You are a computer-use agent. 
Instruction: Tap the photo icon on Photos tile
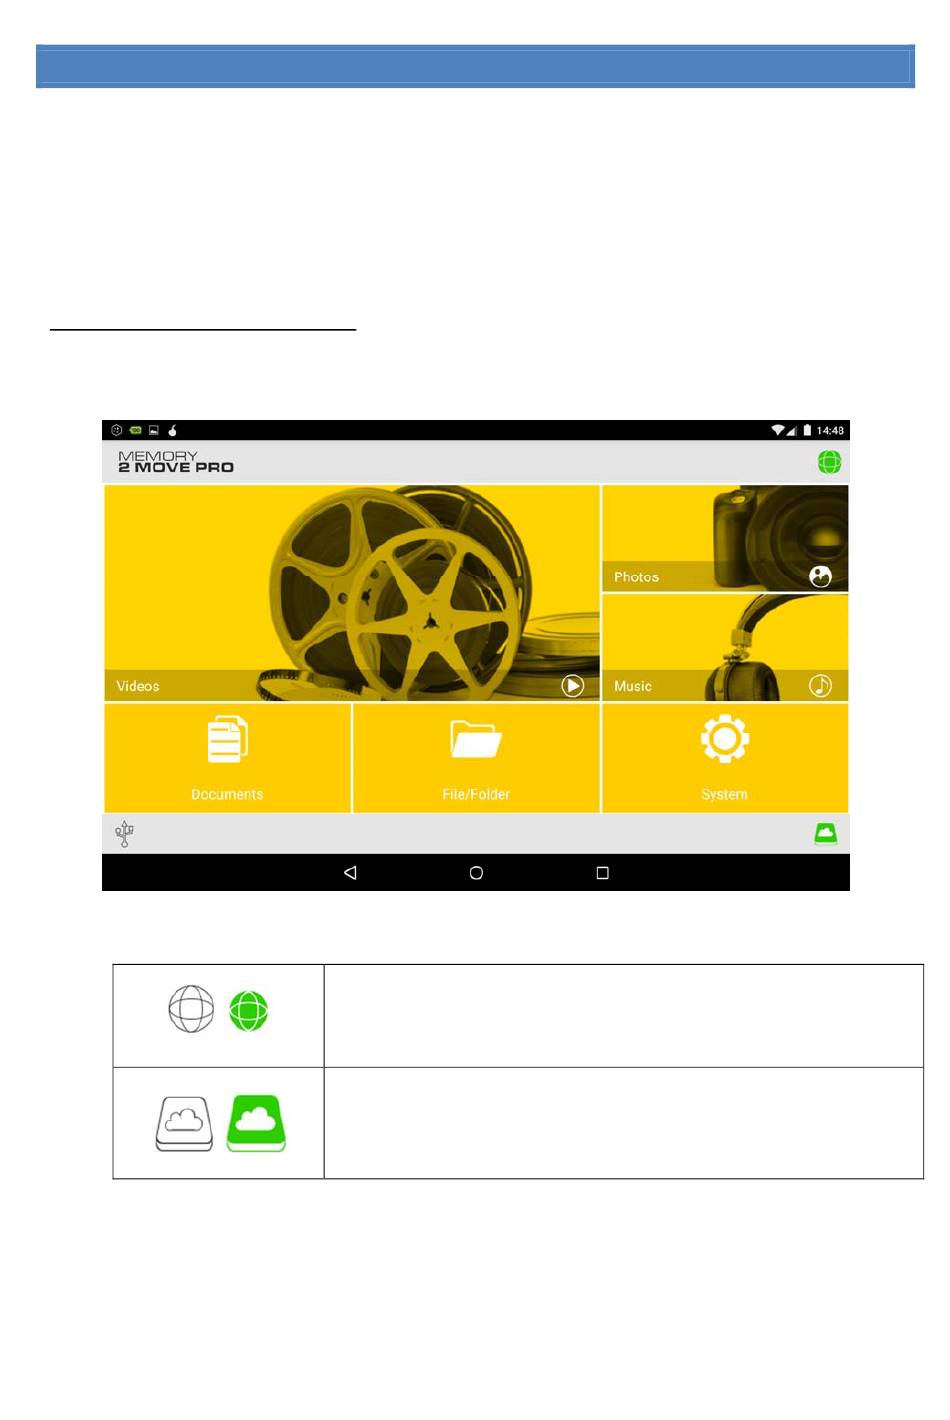pos(820,577)
